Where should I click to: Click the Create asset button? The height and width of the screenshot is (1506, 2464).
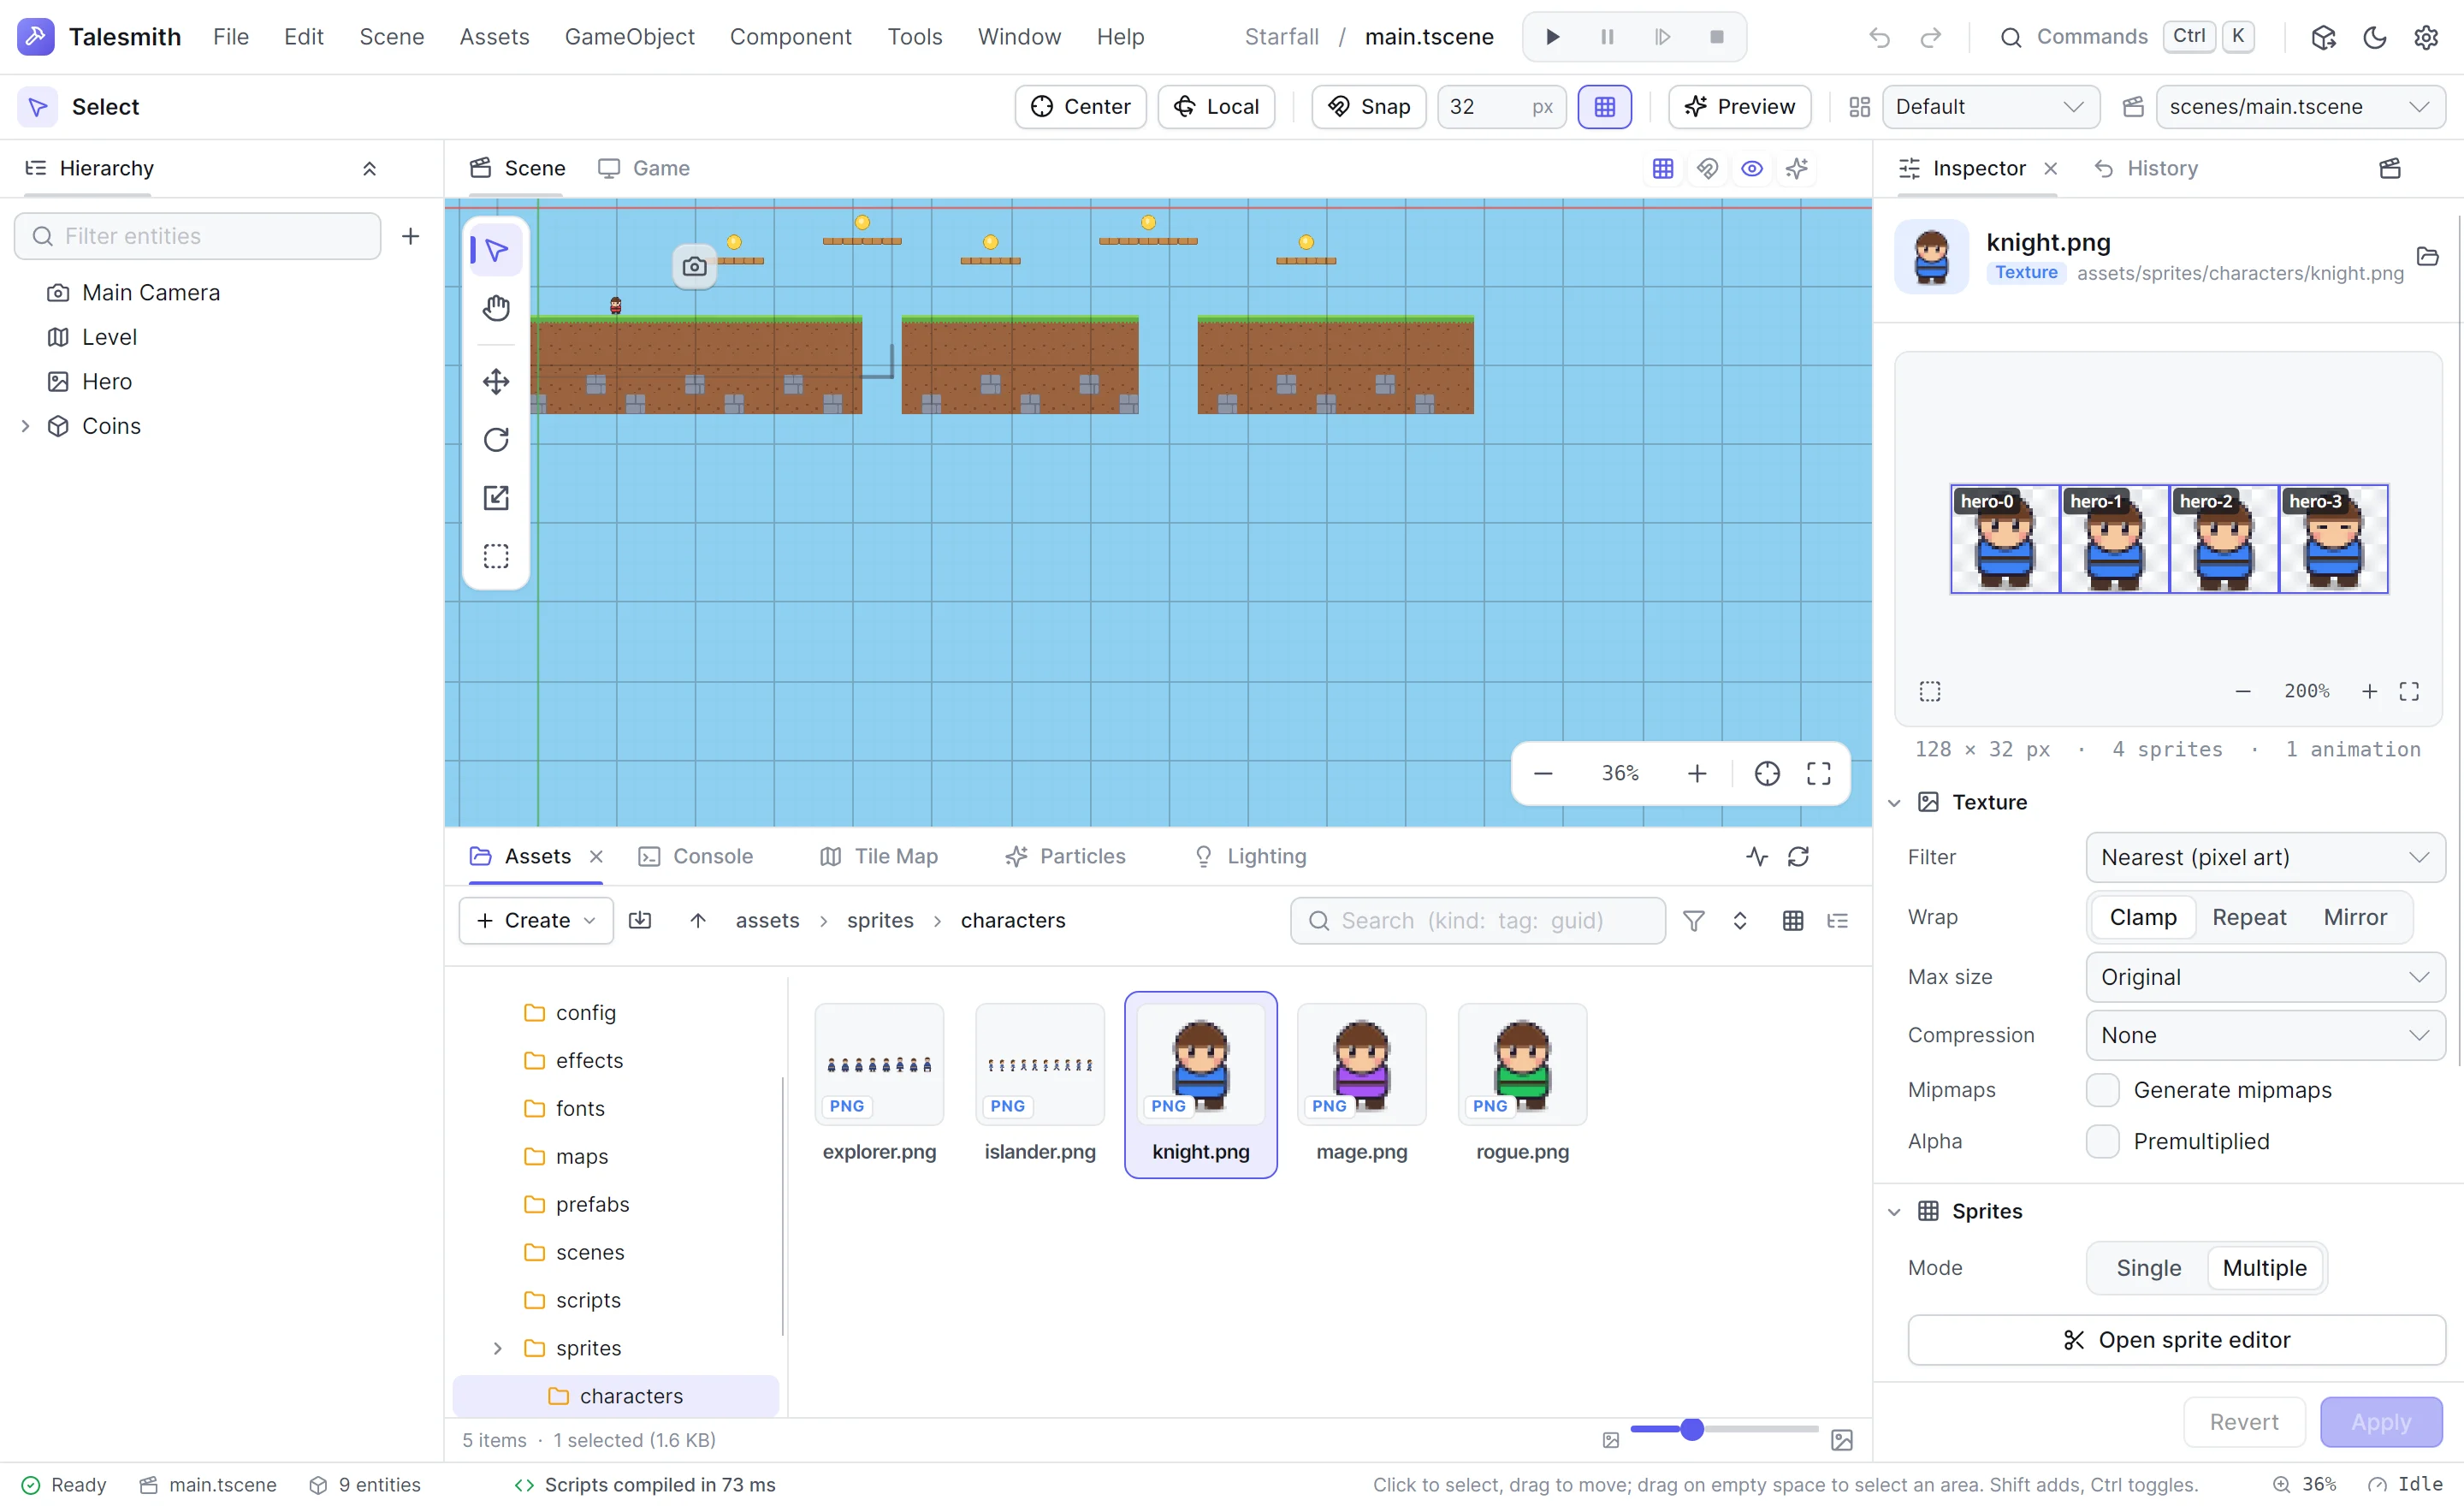536,920
